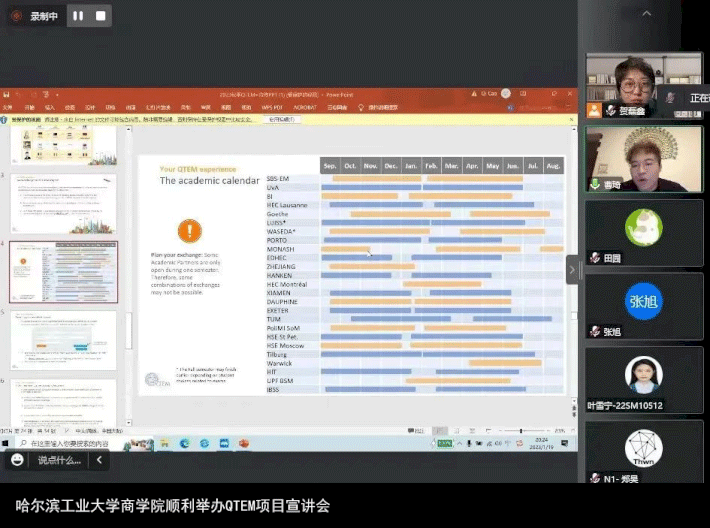This screenshot has width=710, height=528.
Task: Open Microsoft Edge from the taskbar
Action: pos(184,444)
